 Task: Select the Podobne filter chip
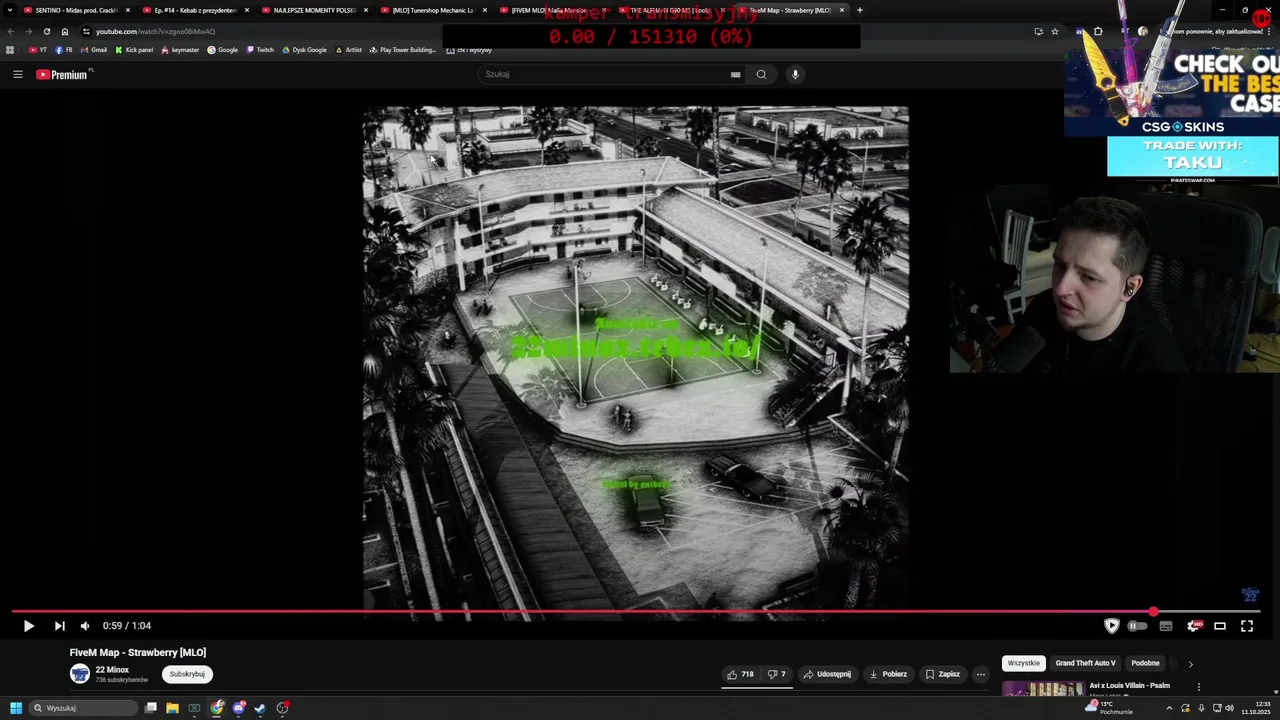pyautogui.click(x=1145, y=663)
